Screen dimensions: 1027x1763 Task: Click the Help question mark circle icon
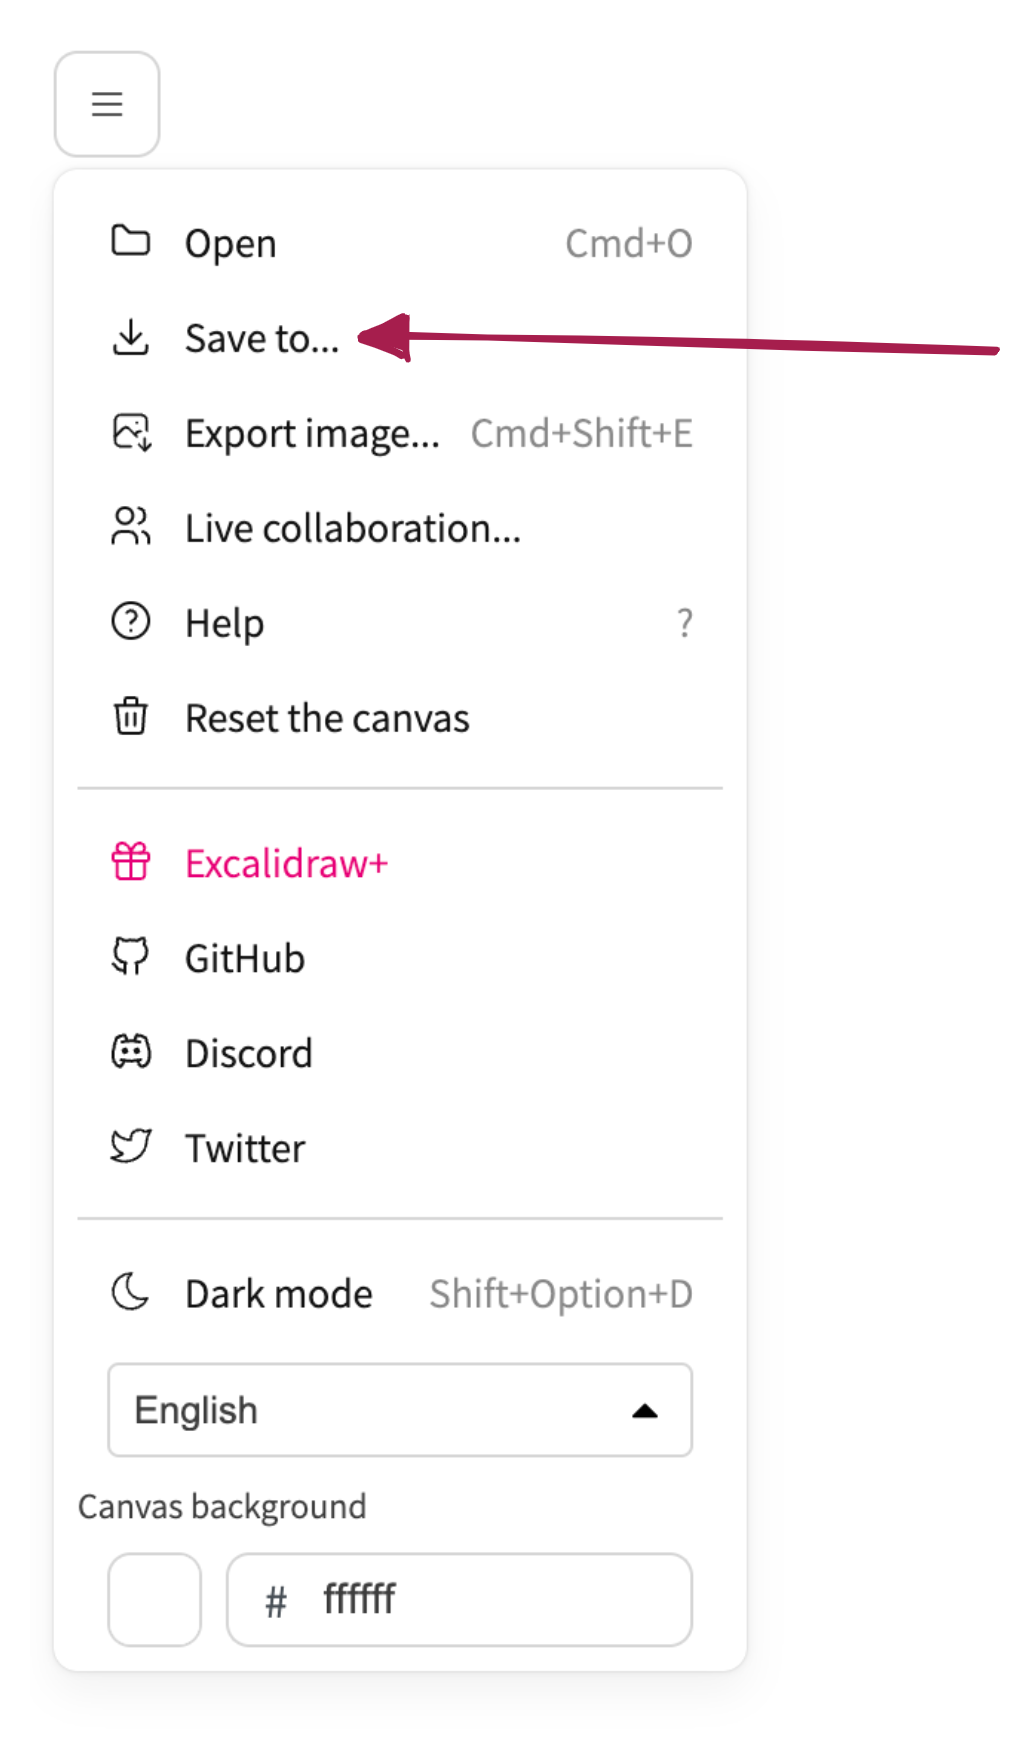(131, 622)
